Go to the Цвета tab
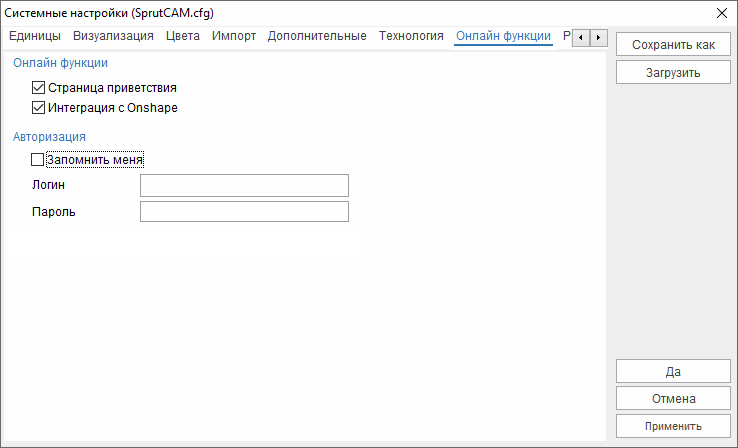738x448 pixels. point(183,36)
